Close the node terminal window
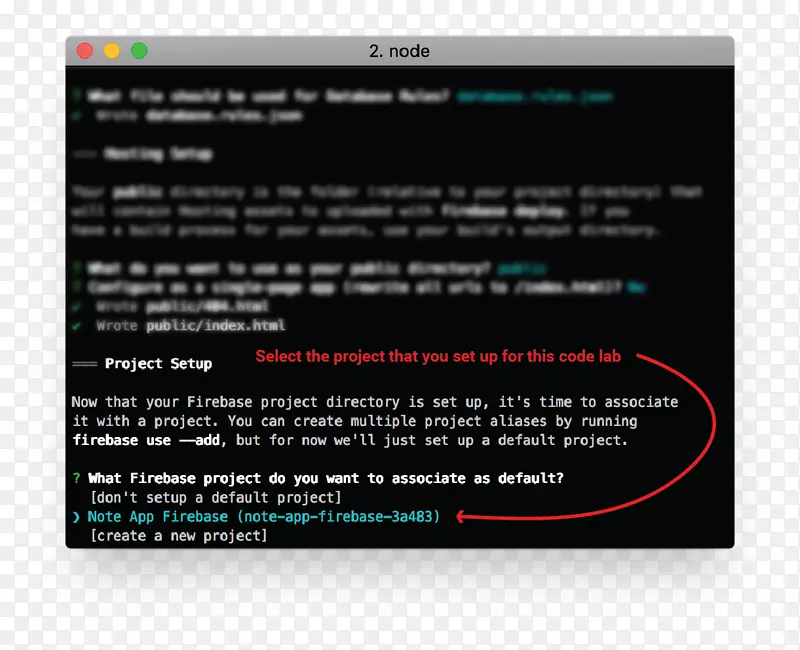The width and height of the screenshot is (800, 650). [85, 51]
